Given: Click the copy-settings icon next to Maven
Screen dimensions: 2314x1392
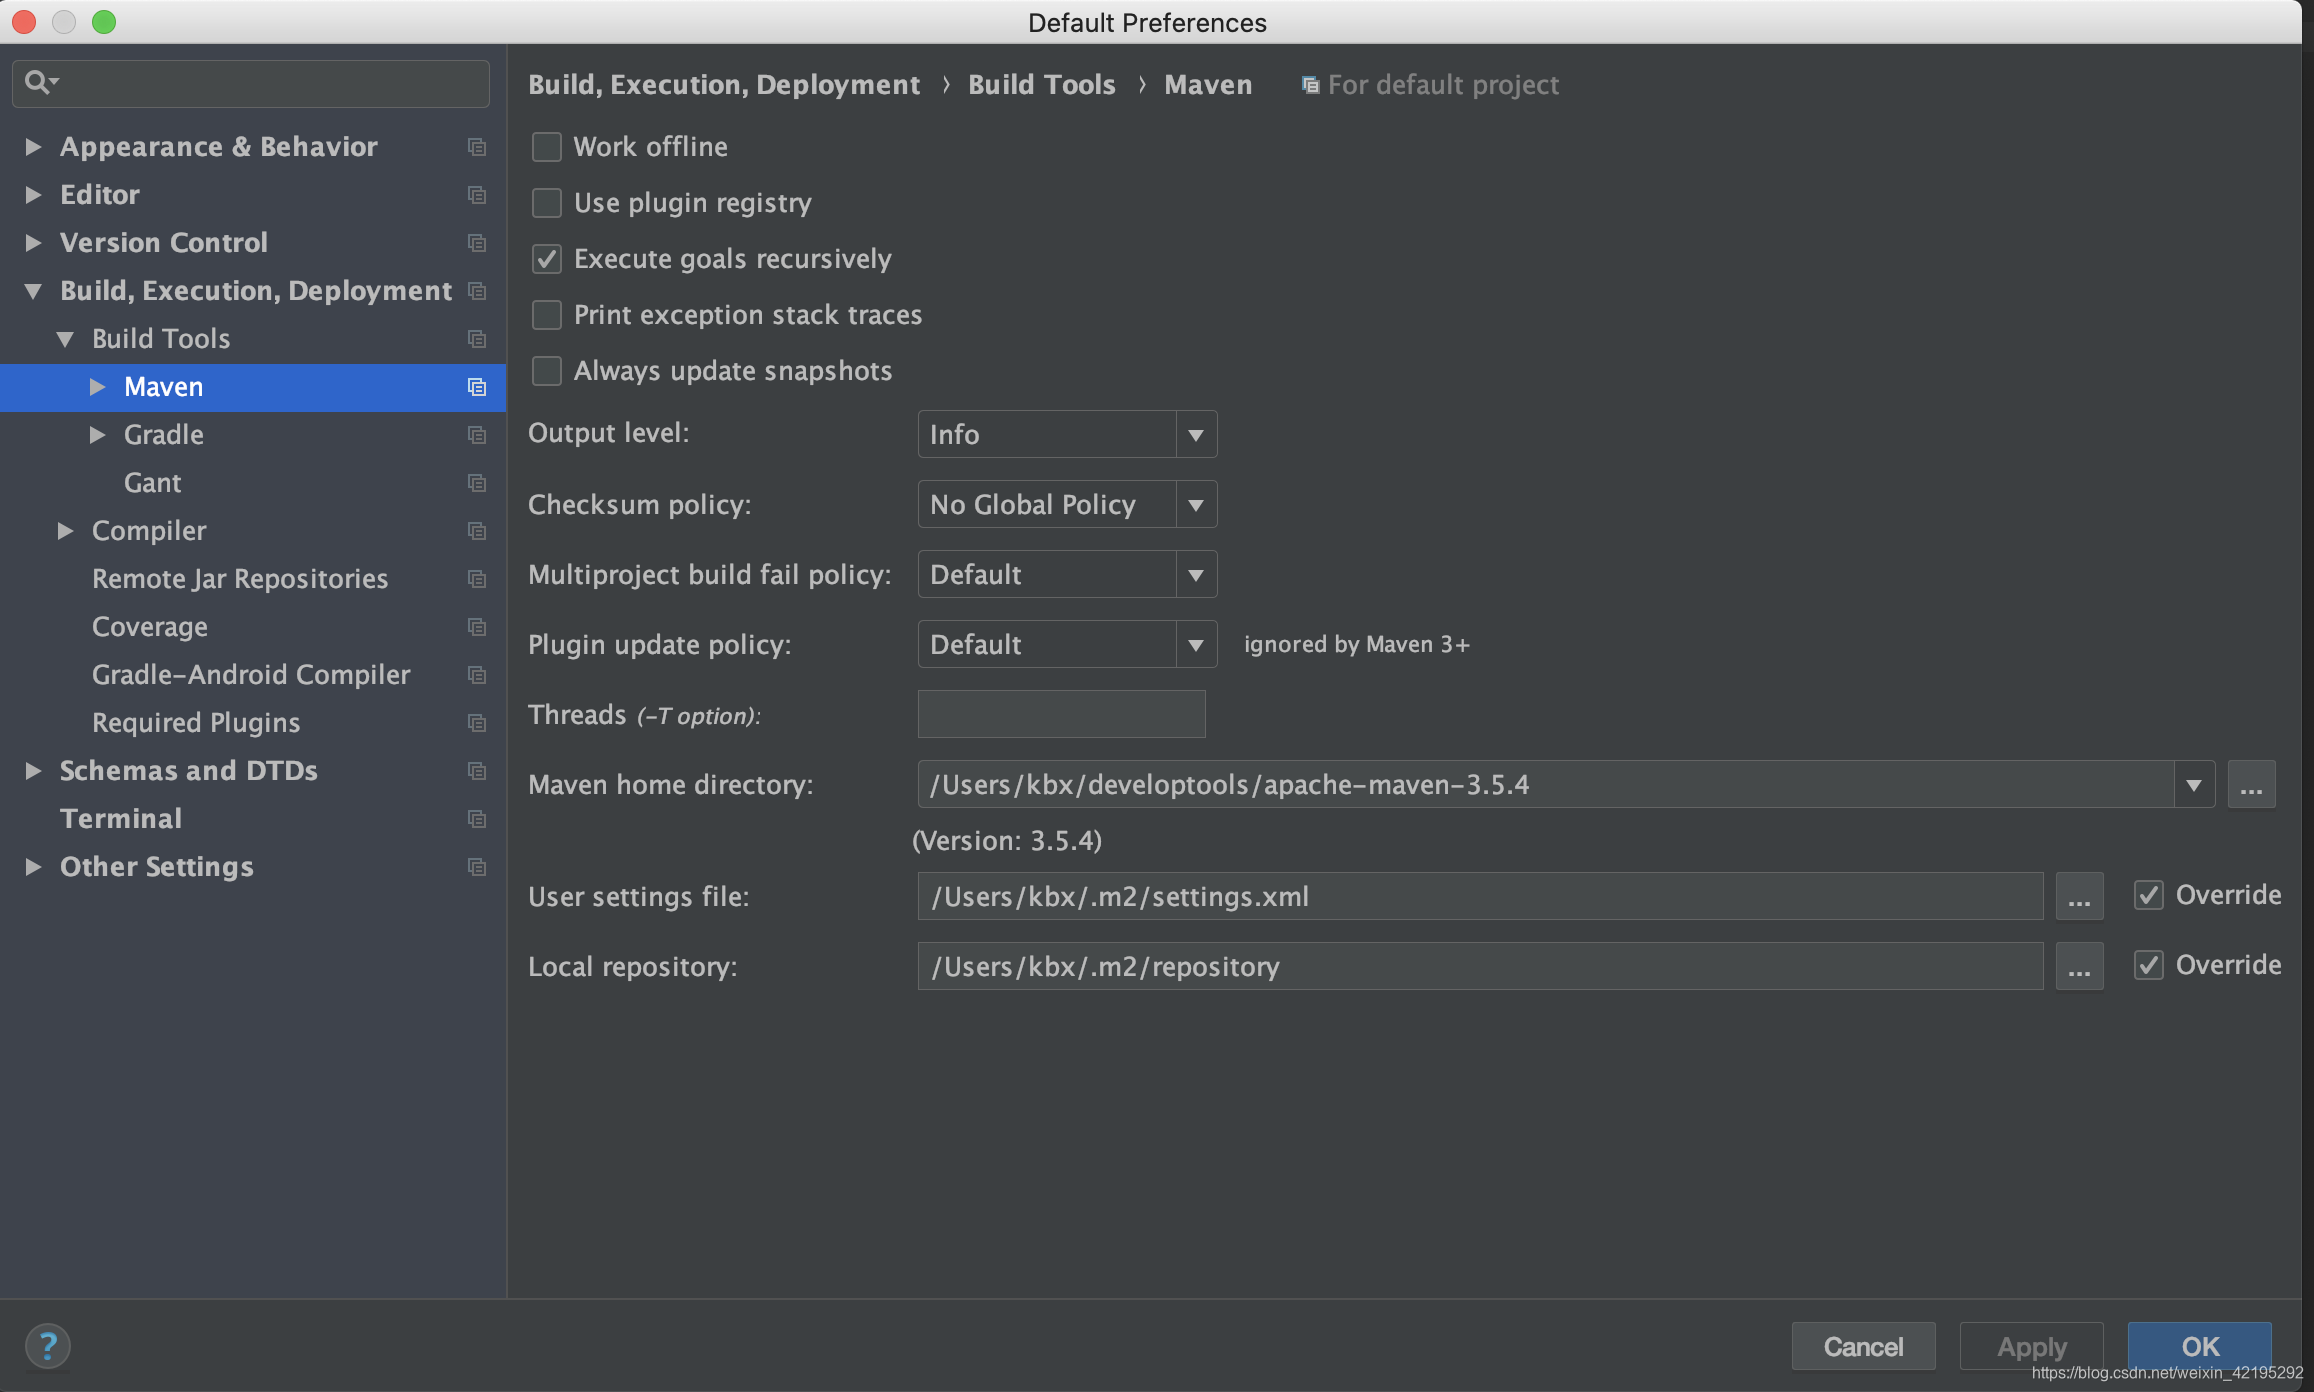Looking at the screenshot, I should tap(477, 387).
